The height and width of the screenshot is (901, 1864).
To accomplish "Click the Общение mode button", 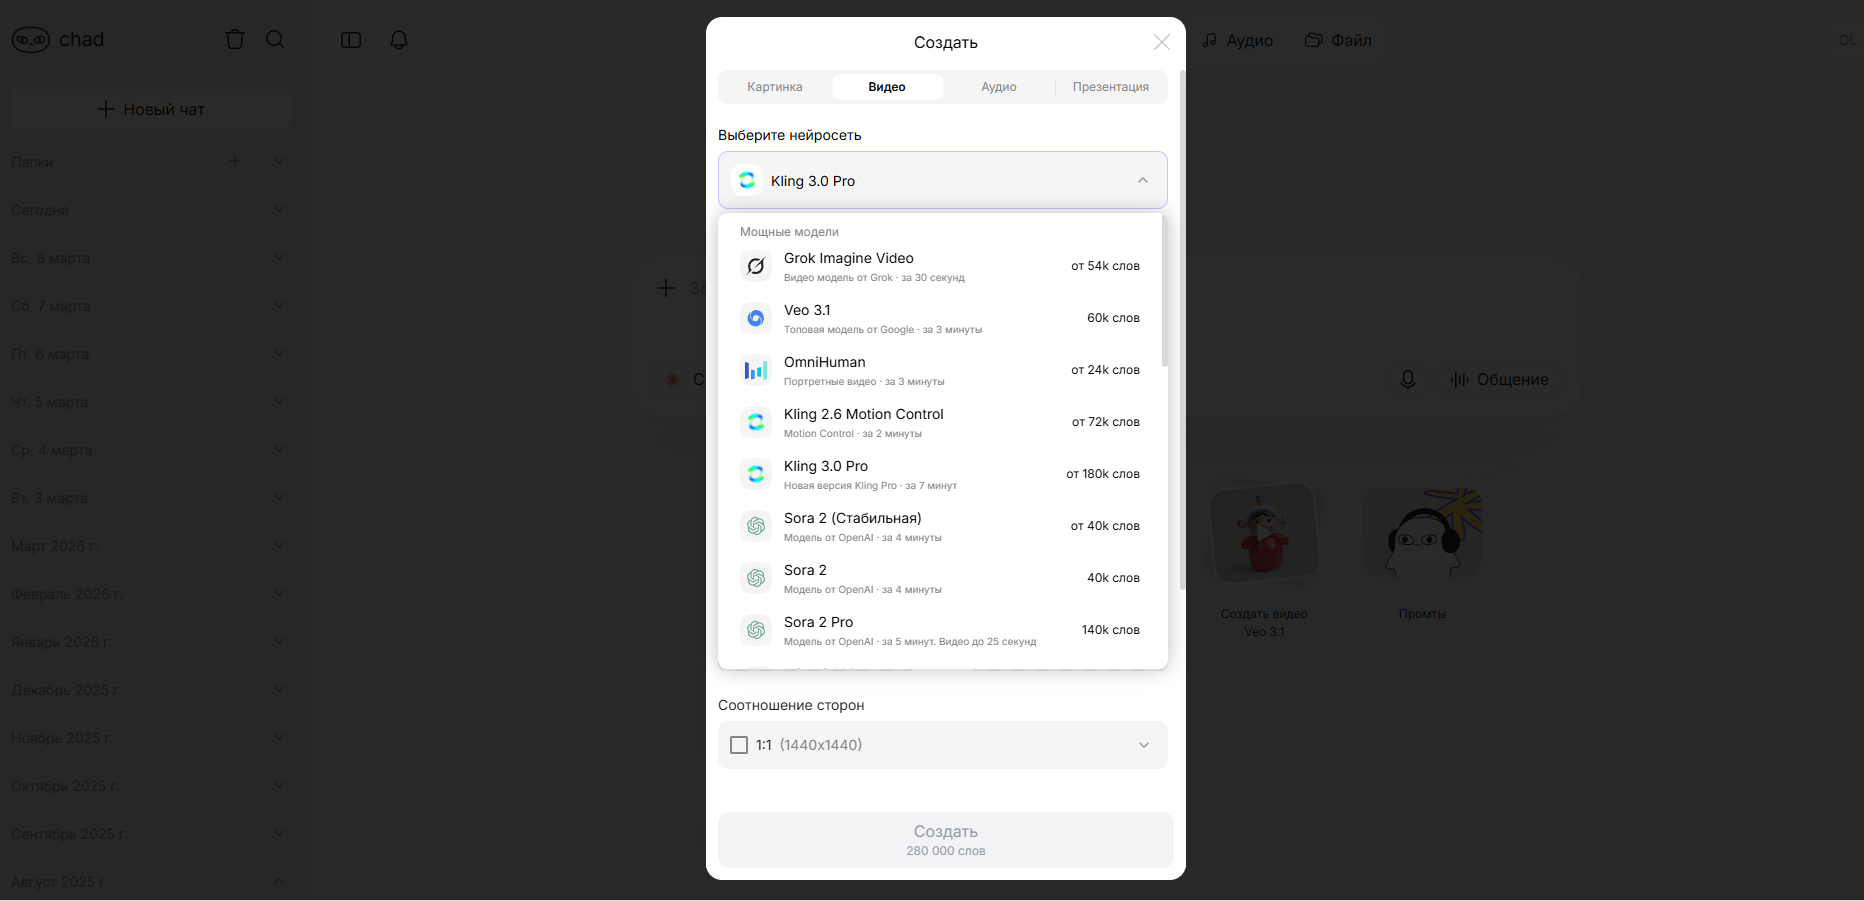I will coord(1499,380).
